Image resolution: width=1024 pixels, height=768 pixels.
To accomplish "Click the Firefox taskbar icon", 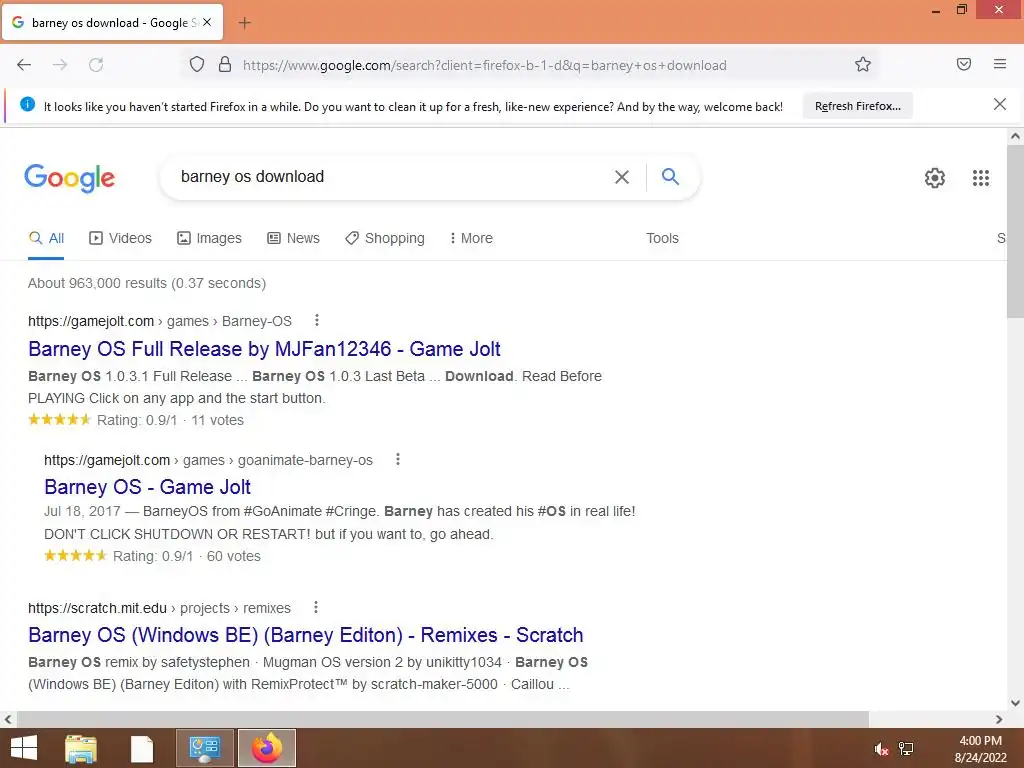I will point(266,748).
